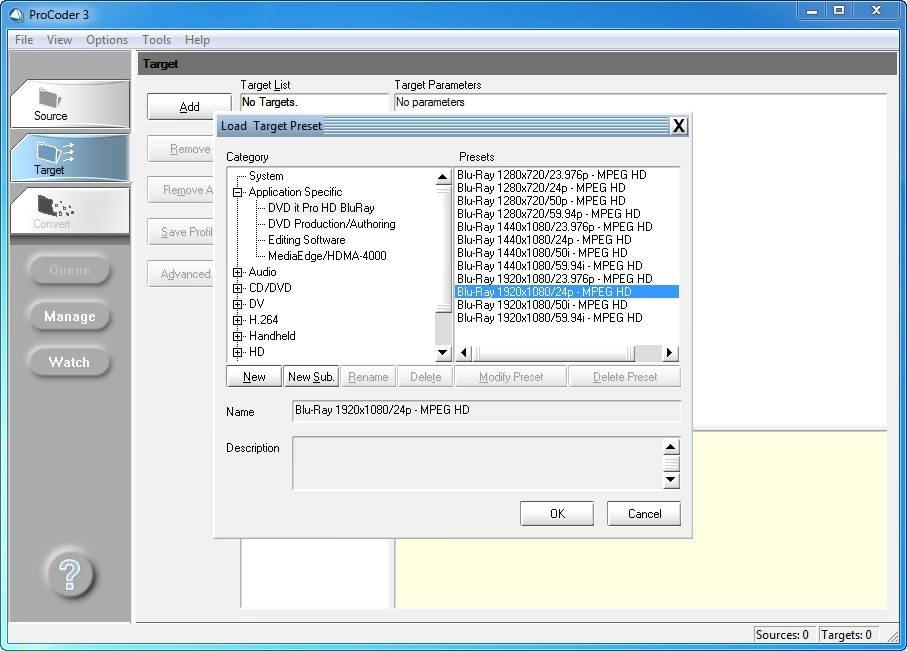This screenshot has width=907, height=651.
Task: Click the Category vertical scrollbar thumb
Action: click(x=443, y=249)
